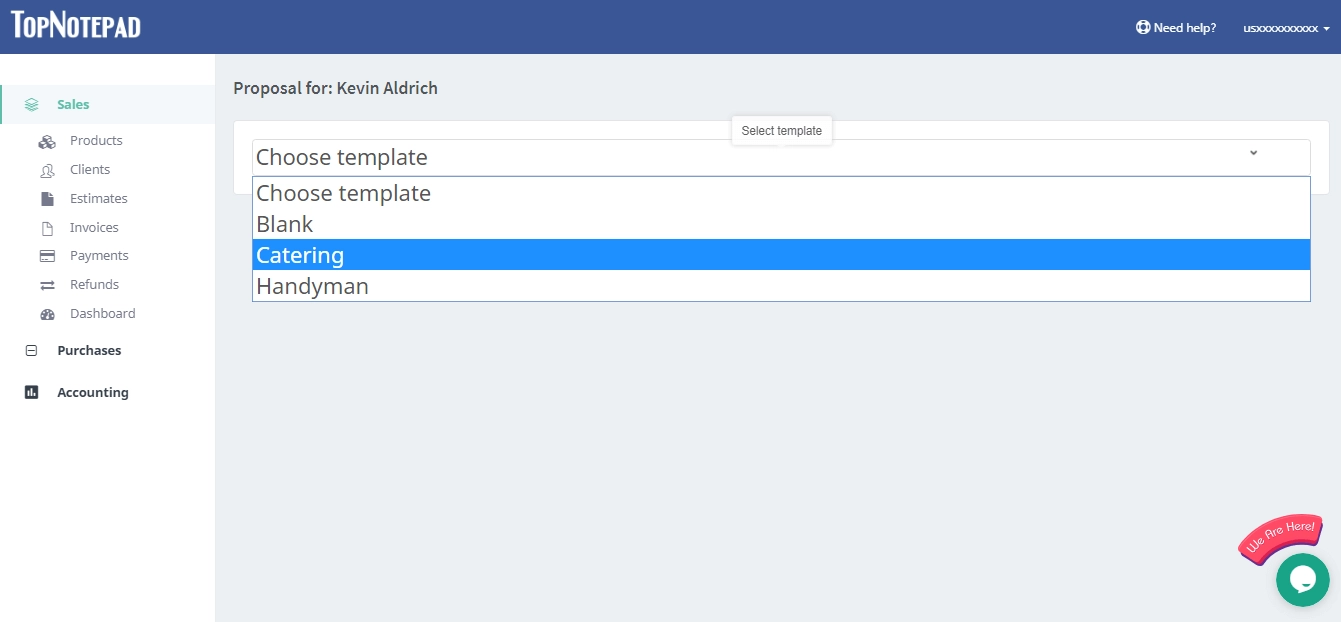Switch to the Sales menu section
The width and height of the screenshot is (1341, 622).
pyautogui.click(x=71, y=104)
